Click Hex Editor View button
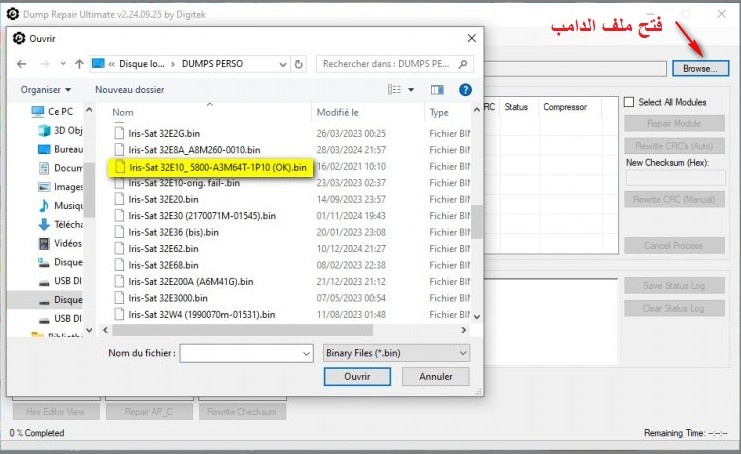 (x=56, y=412)
